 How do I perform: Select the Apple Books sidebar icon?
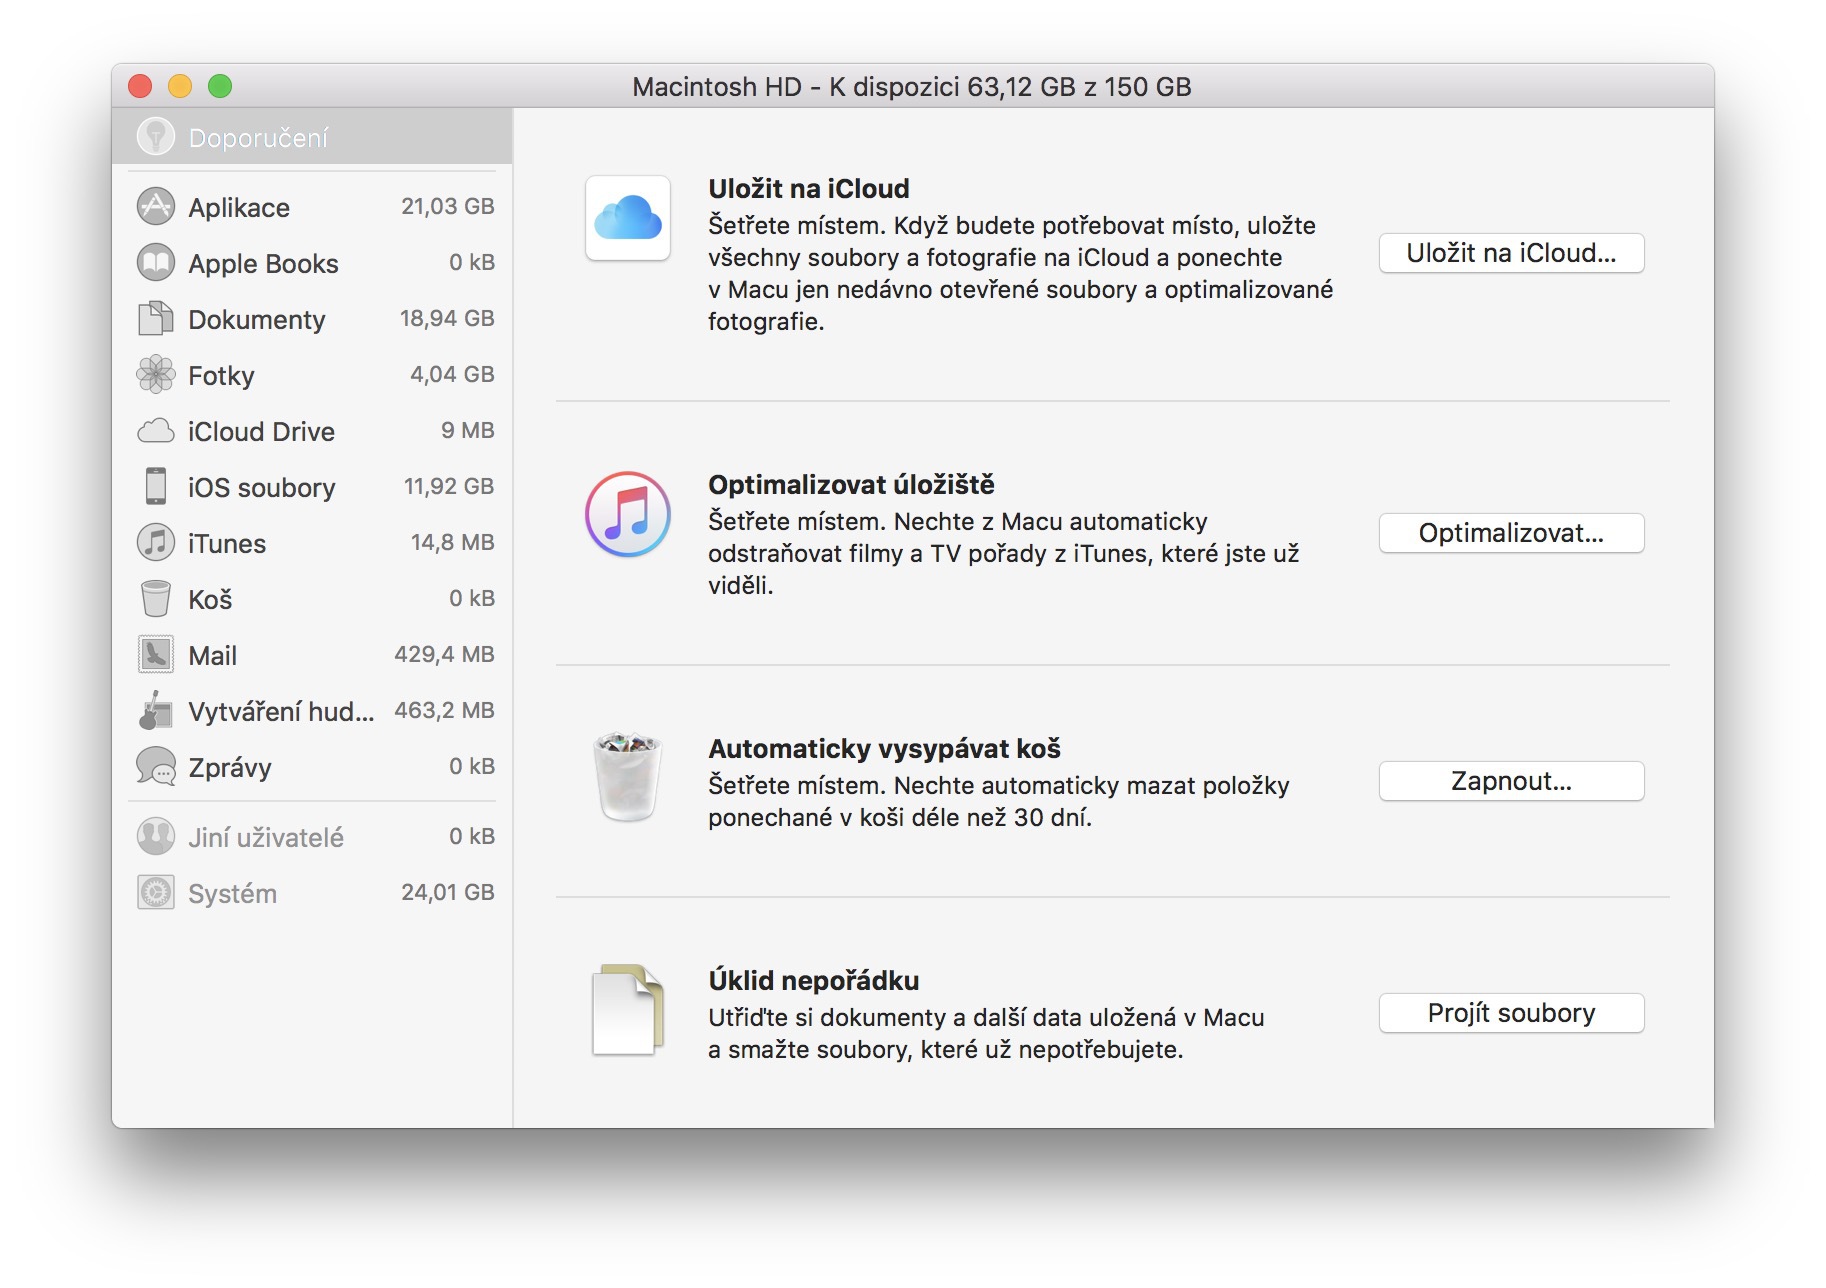pyautogui.click(x=155, y=263)
